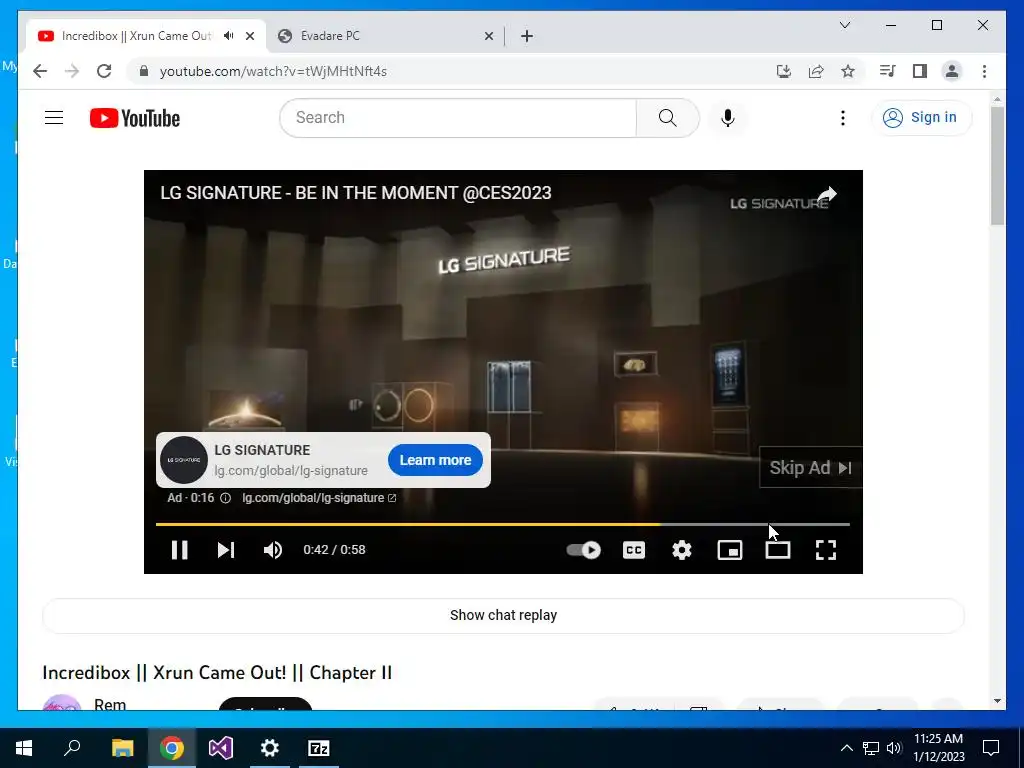Open the tab search chevron
This screenshot has width=1024, height=768.
(x=844, y=25)
